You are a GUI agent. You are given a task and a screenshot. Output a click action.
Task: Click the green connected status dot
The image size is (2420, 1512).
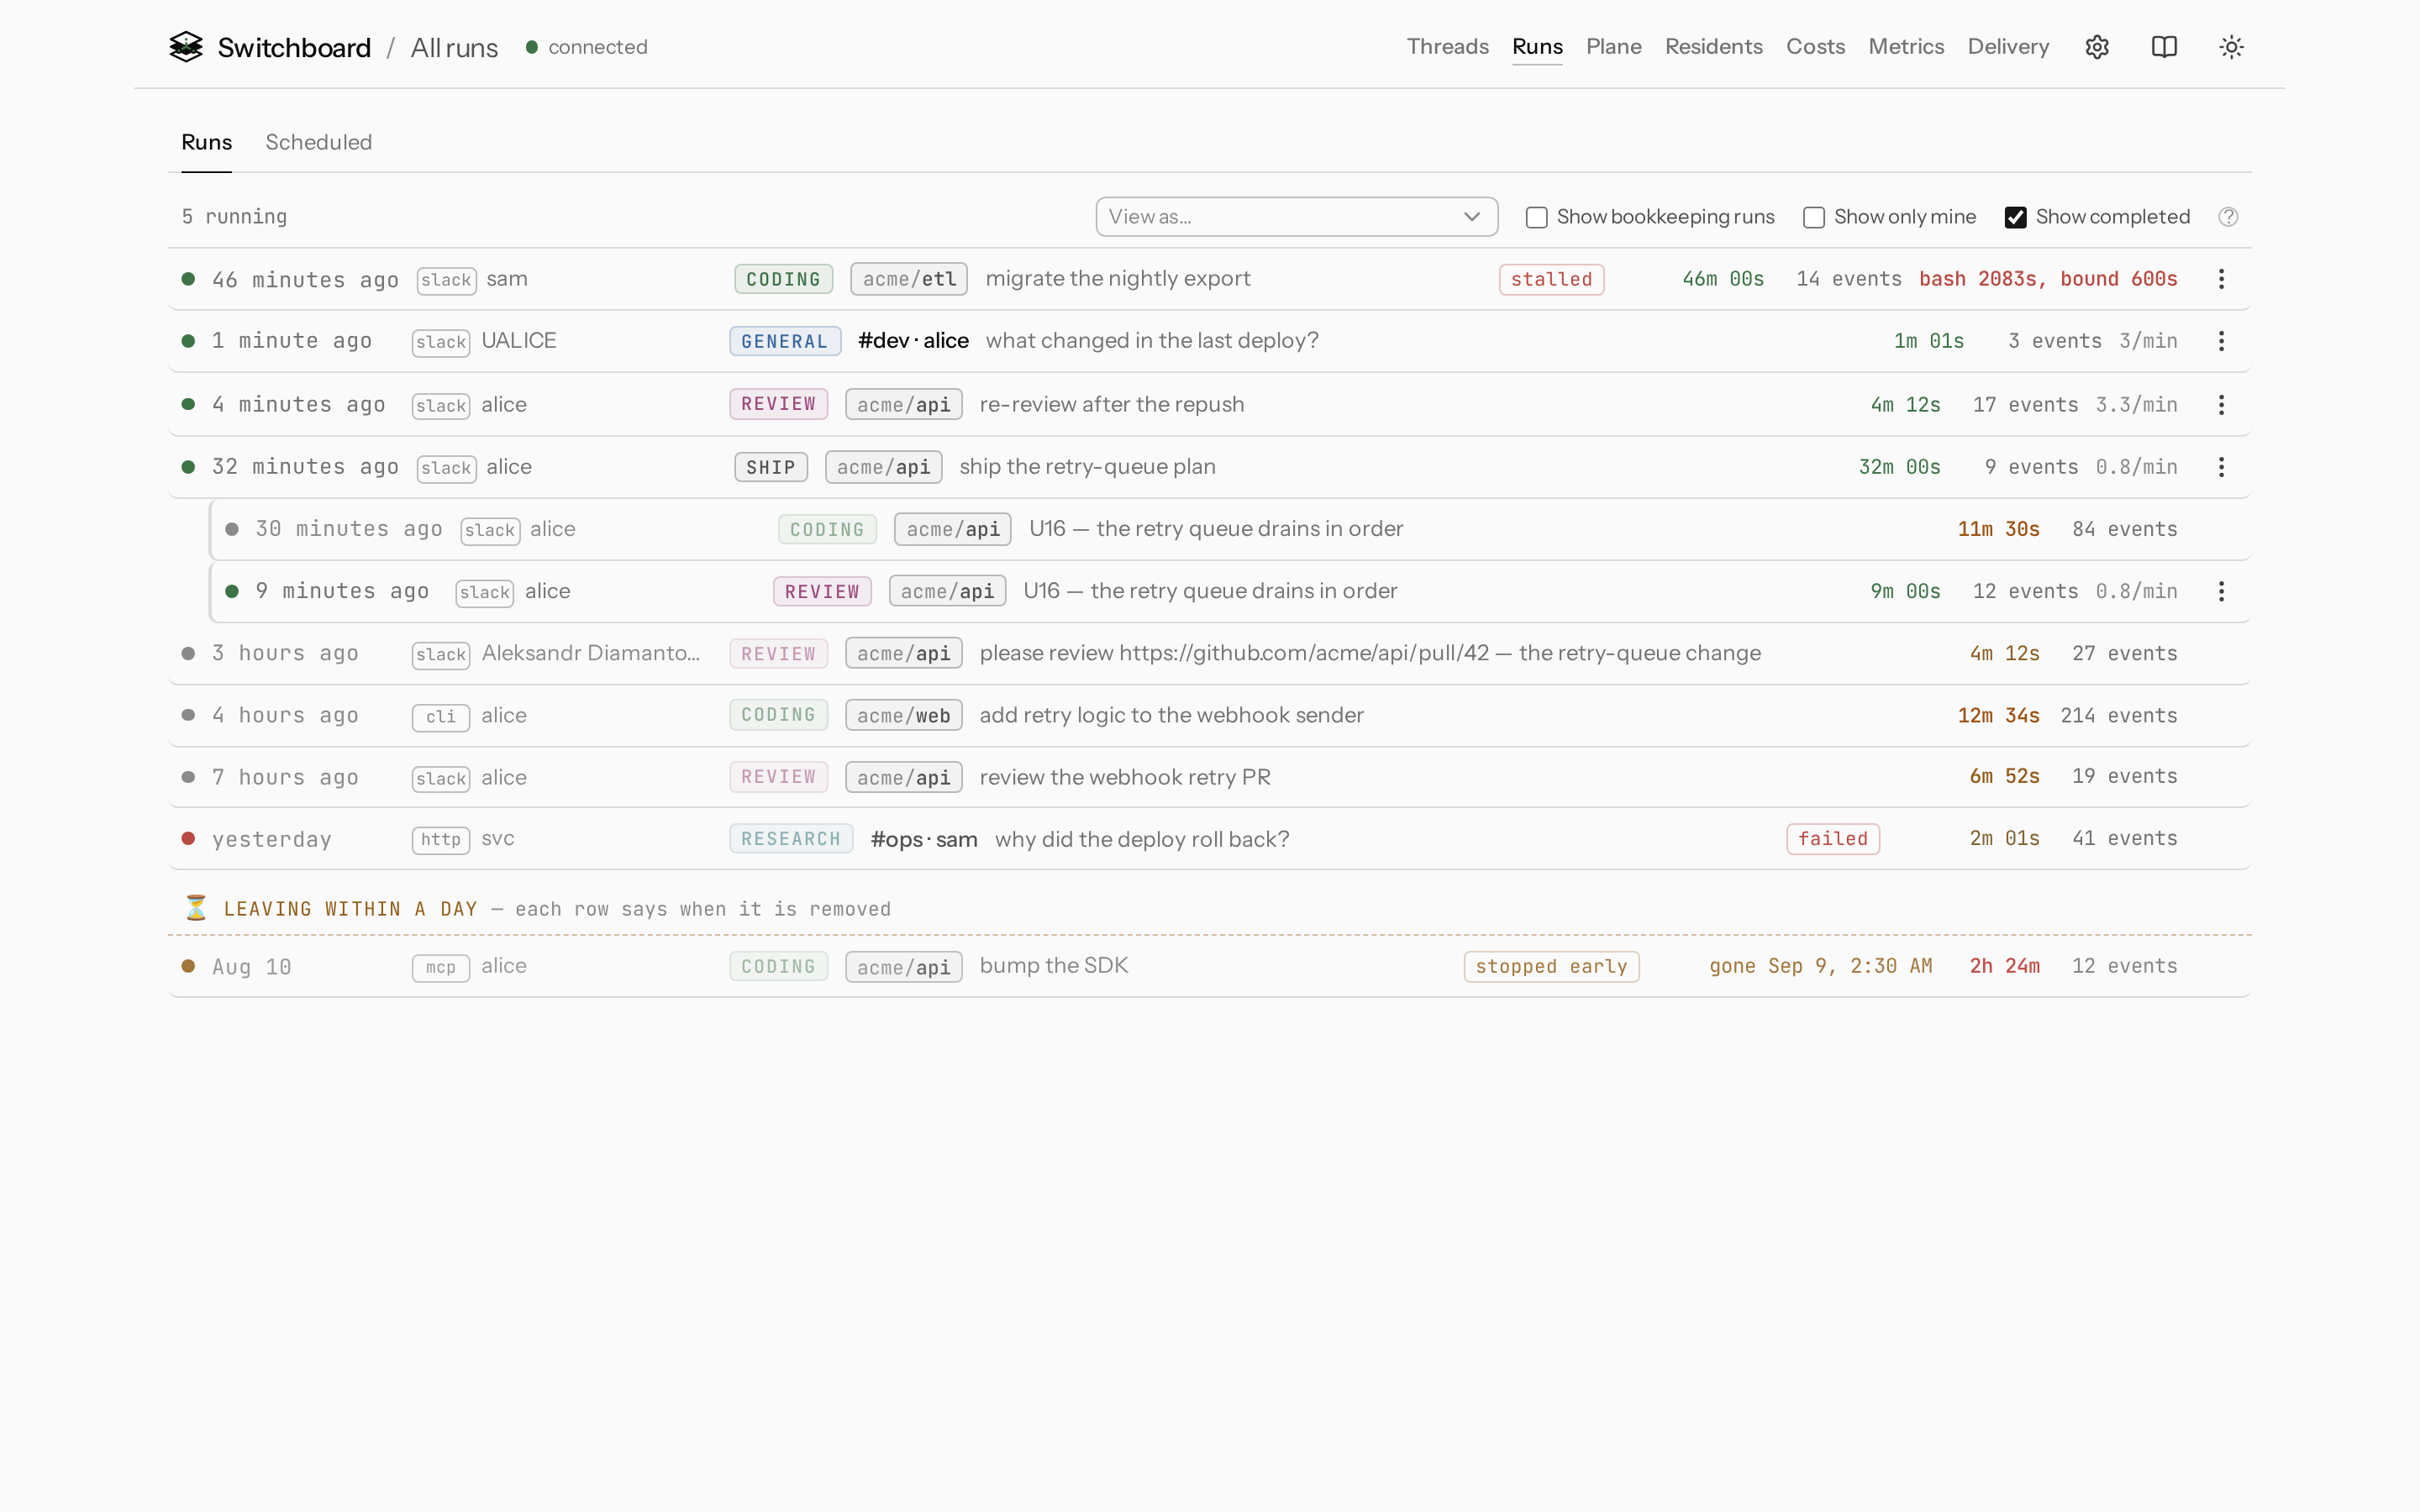pyautogui.click(x=532, y=47)
